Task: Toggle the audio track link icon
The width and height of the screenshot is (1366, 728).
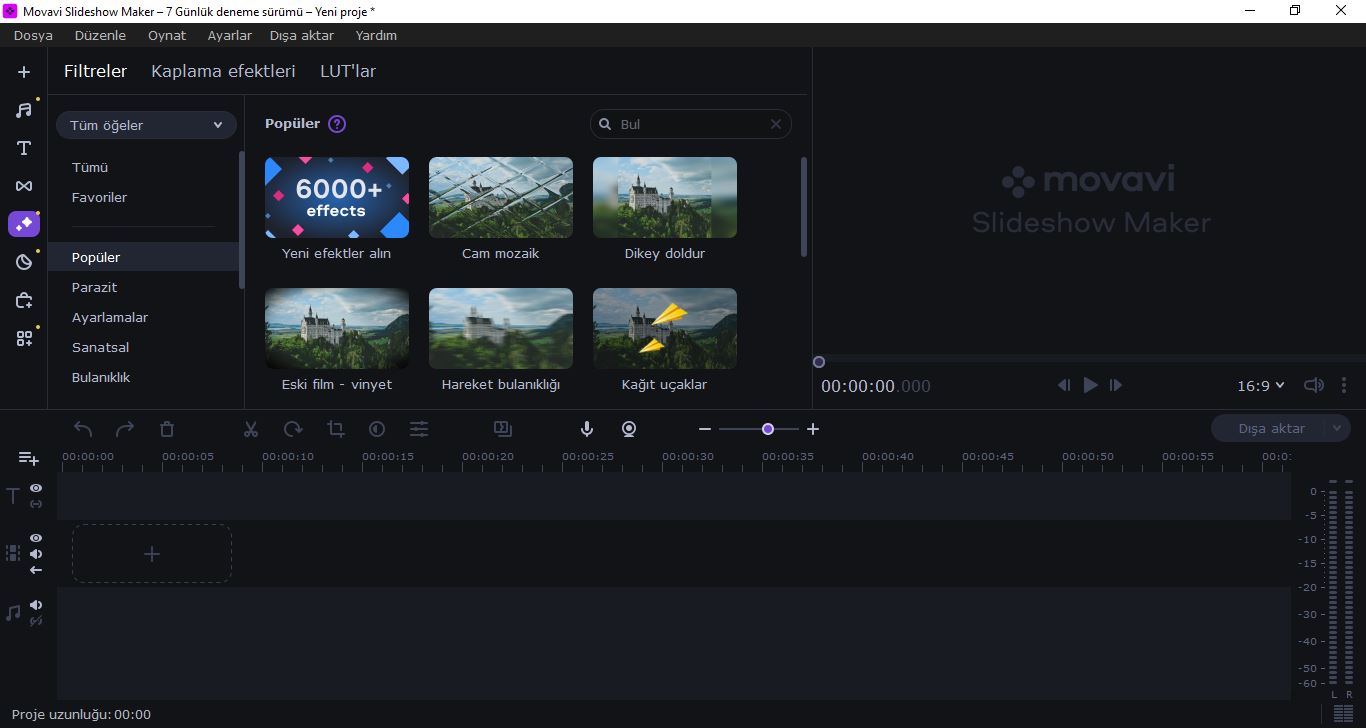Action: [36, 621]
